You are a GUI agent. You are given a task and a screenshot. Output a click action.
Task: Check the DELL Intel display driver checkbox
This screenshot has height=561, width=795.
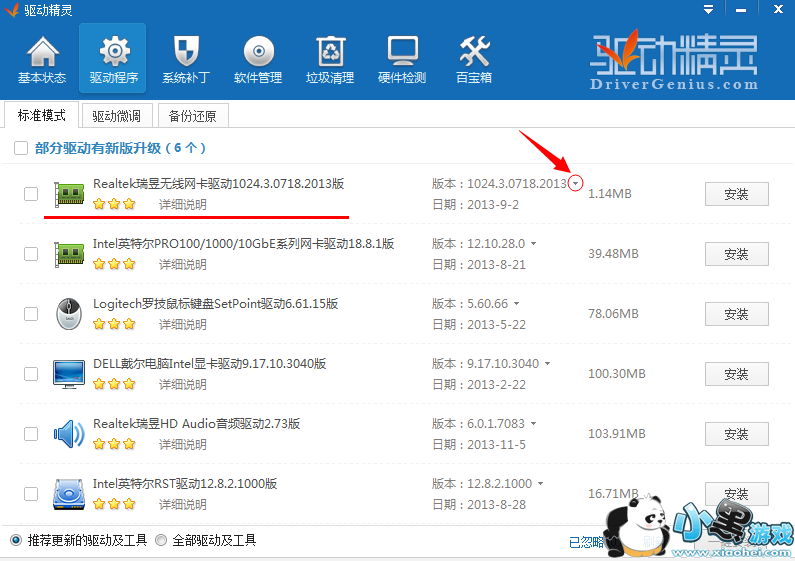tap(31, 374)
